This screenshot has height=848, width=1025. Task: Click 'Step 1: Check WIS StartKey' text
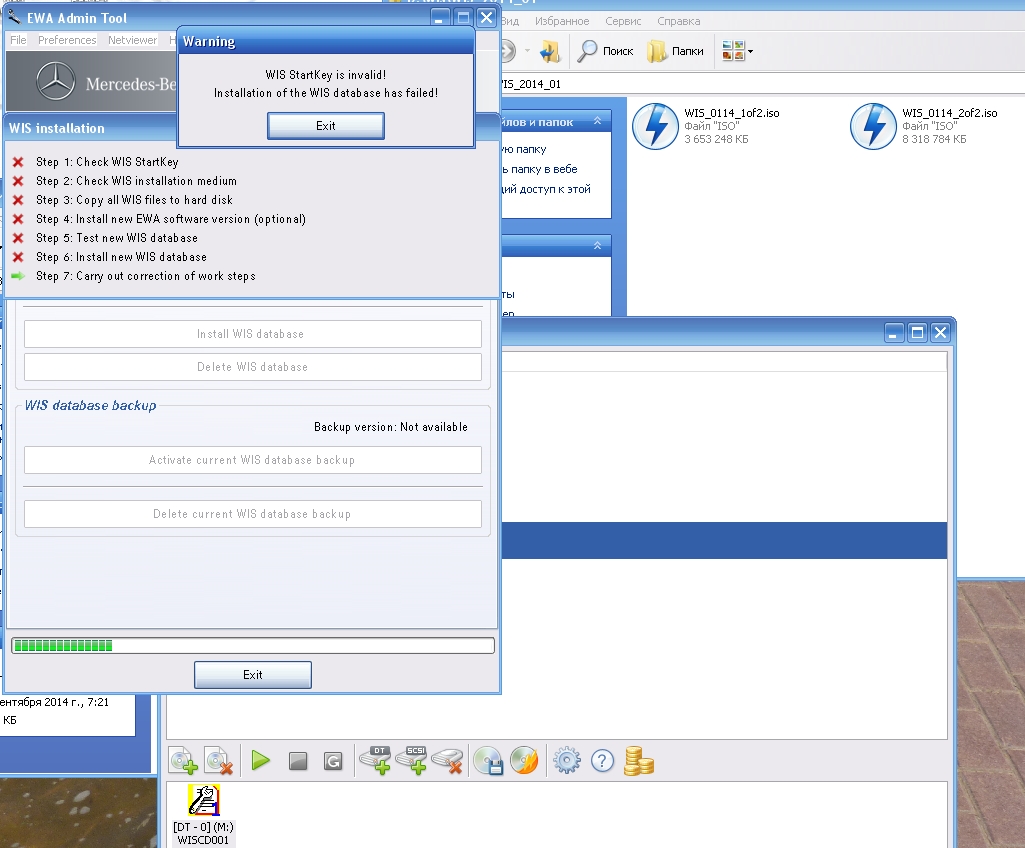(x=107, y=161)
